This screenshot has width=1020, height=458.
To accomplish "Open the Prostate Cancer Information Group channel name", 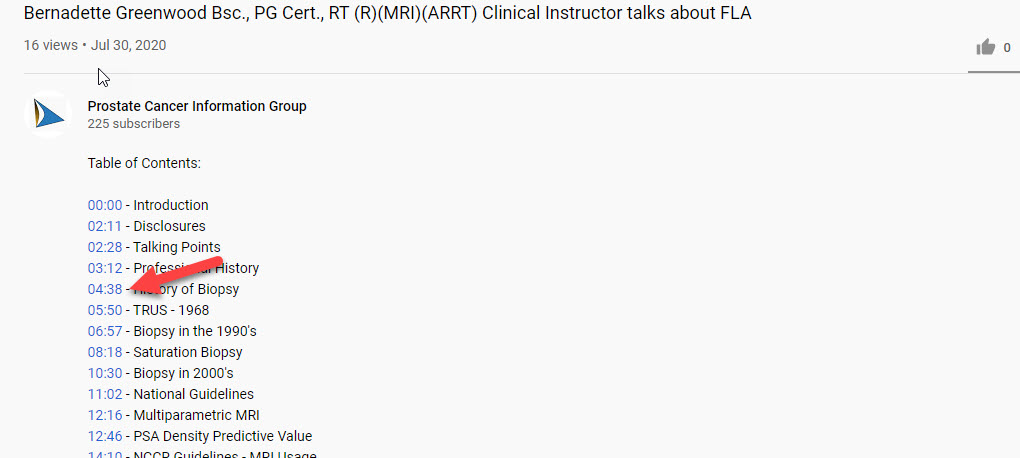I will coord(197,106).
